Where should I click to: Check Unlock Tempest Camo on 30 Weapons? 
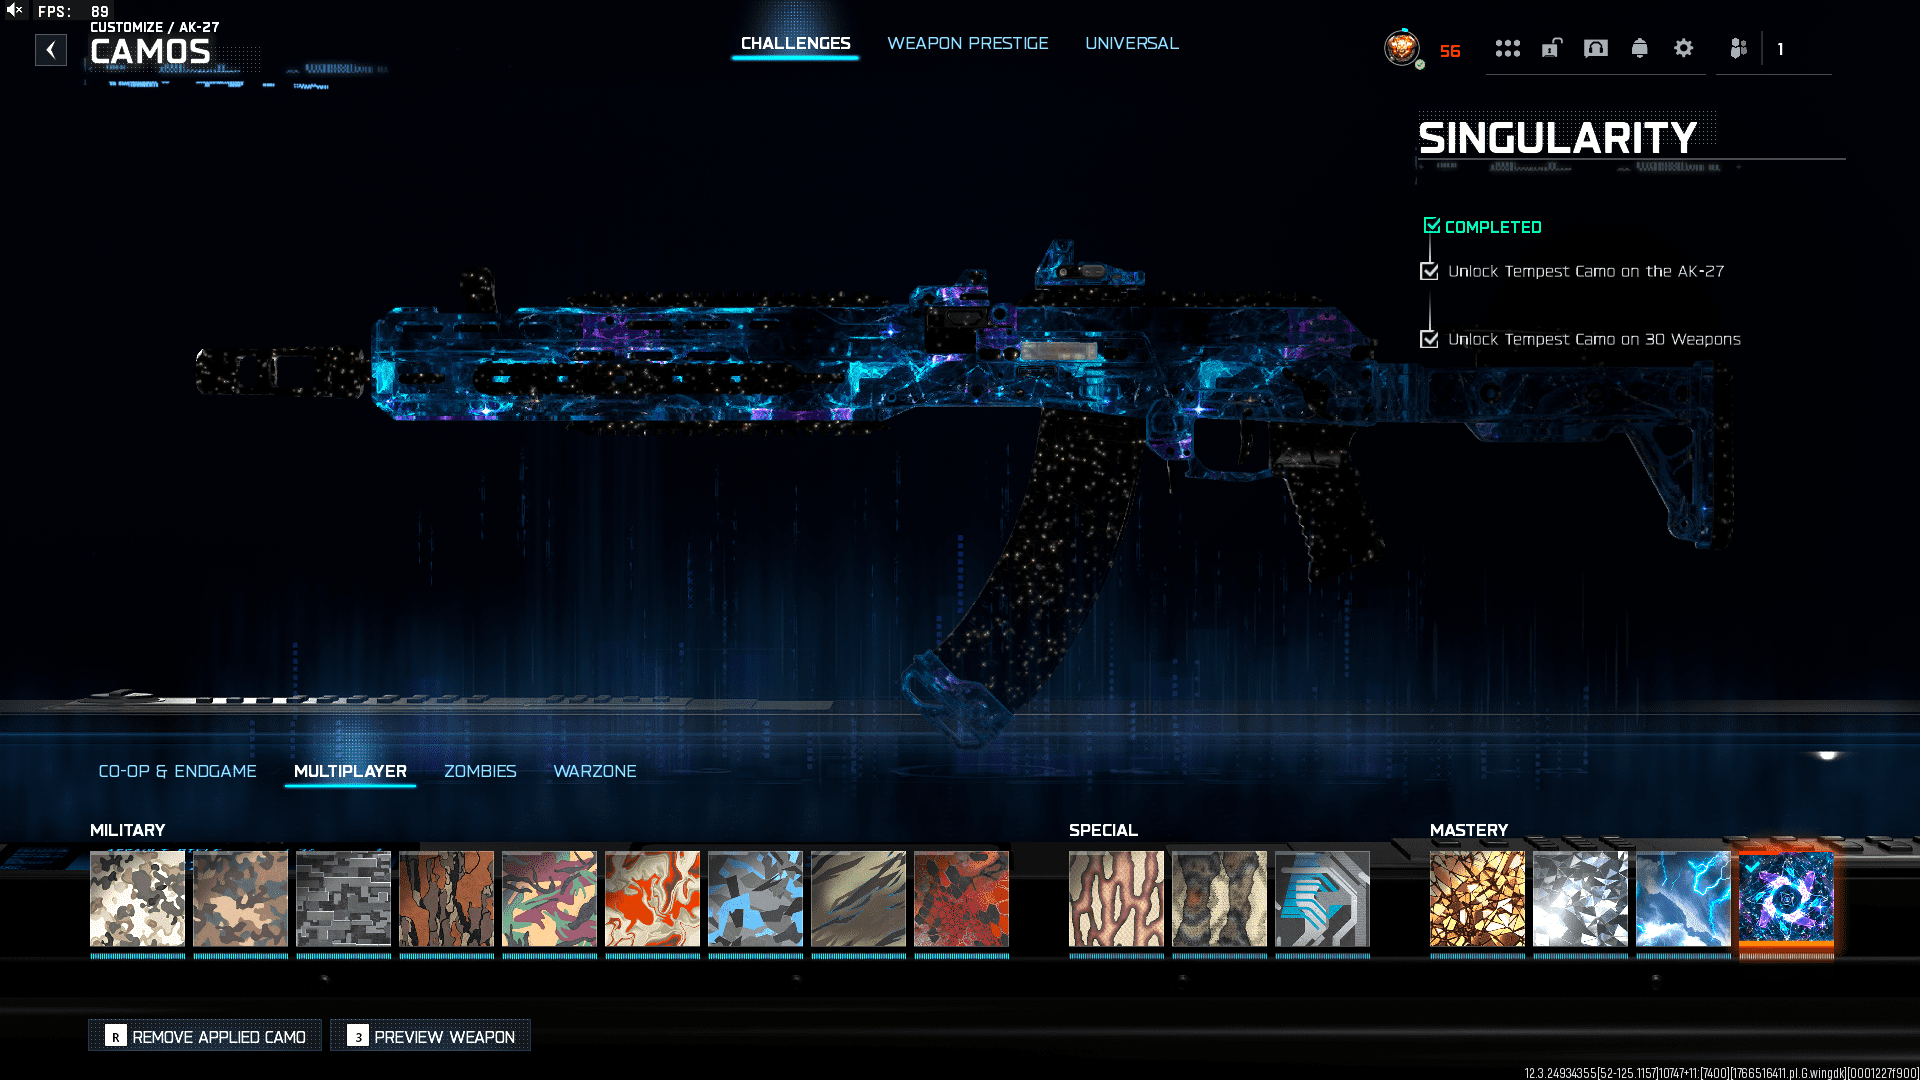1430,339
